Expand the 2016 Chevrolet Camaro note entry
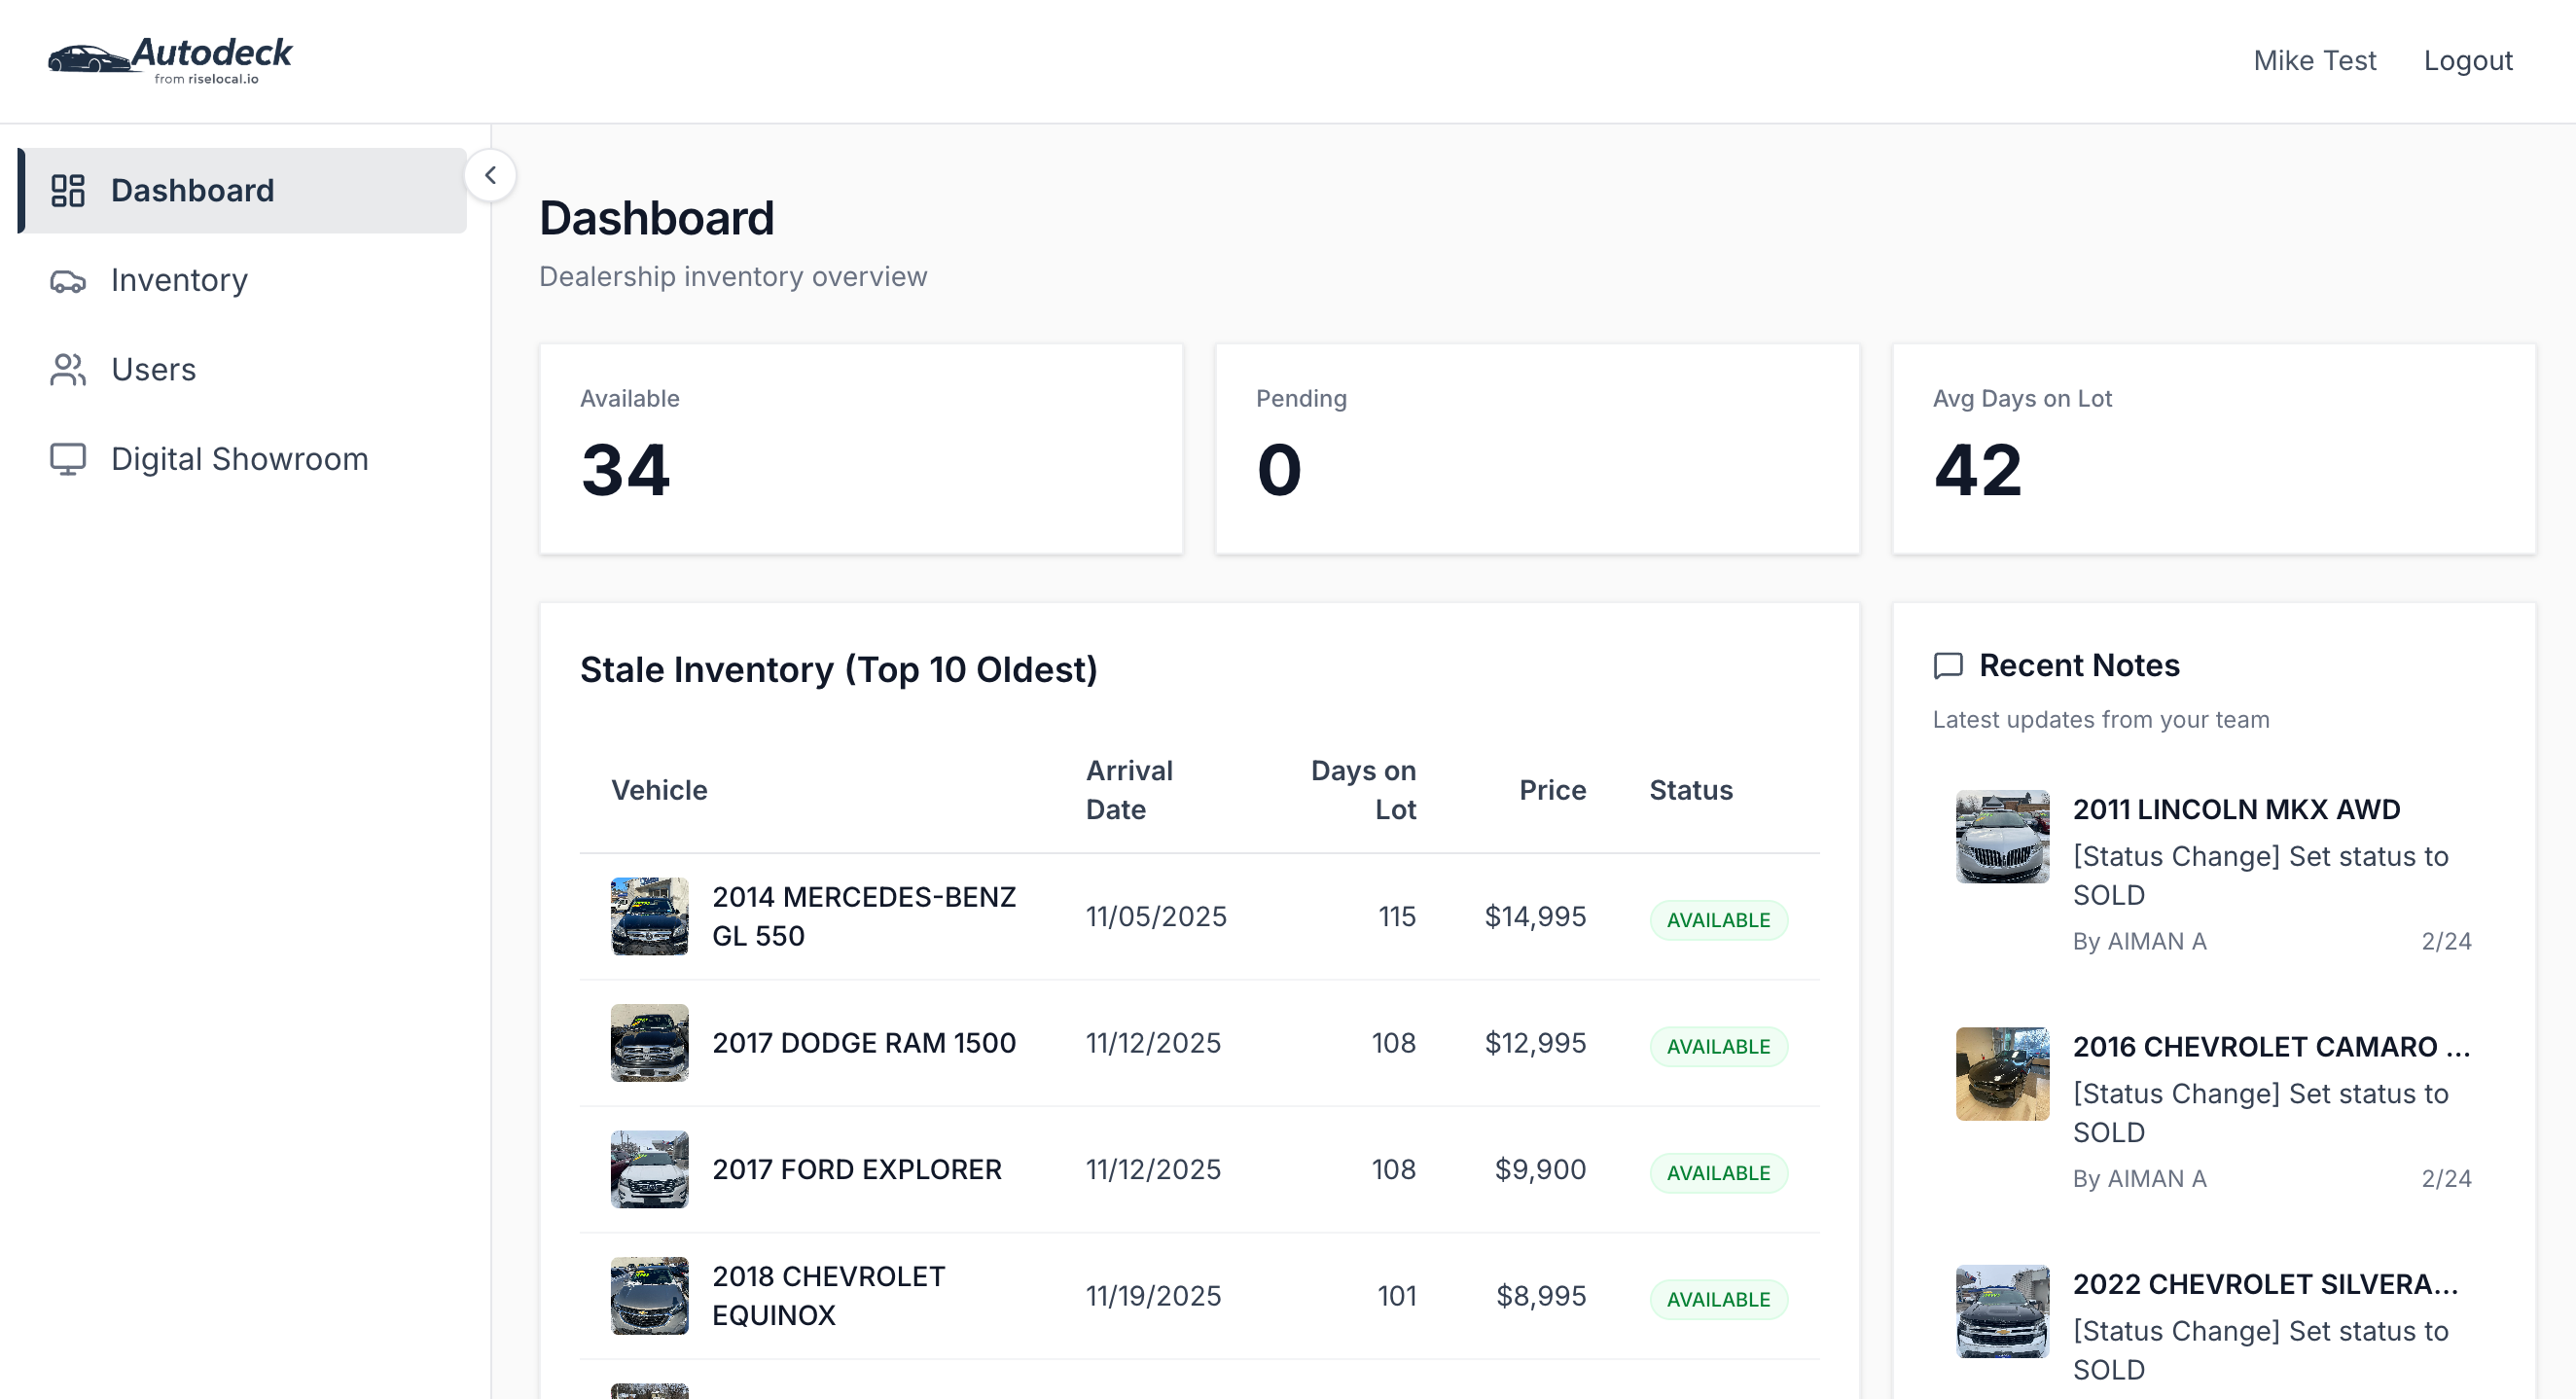 tap(2272, 1047)
